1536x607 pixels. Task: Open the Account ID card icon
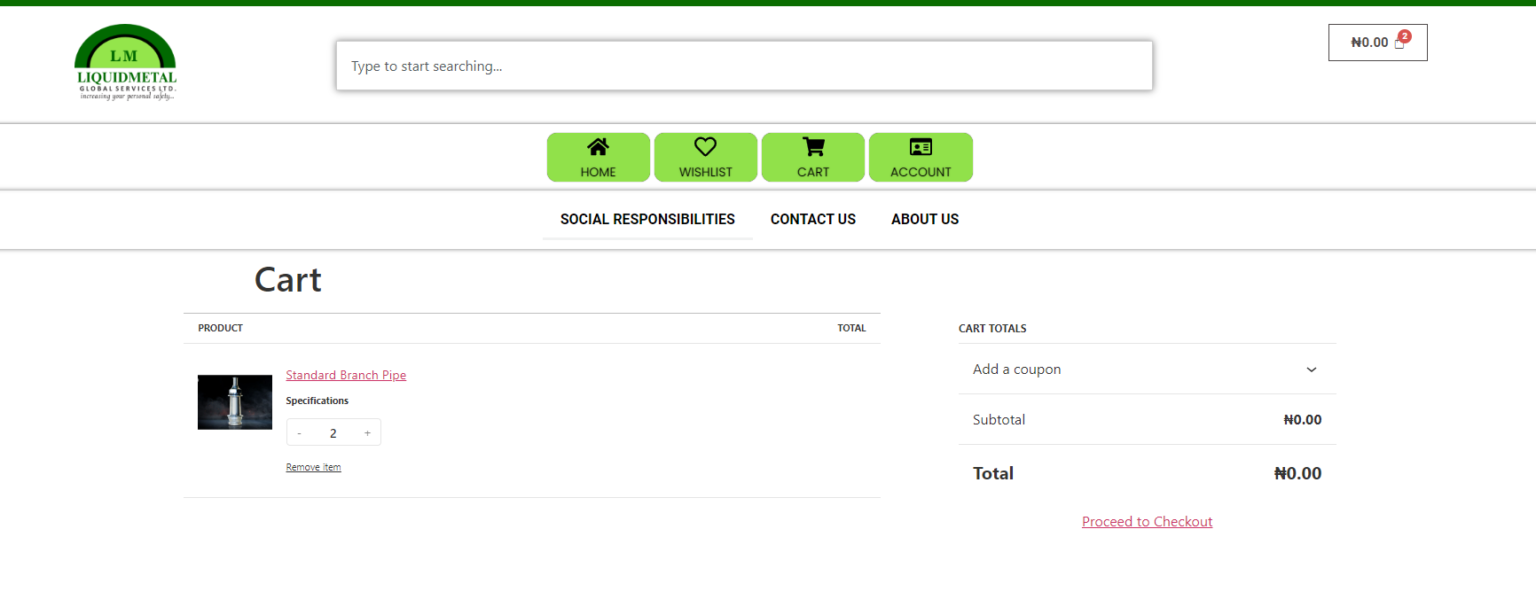point(920,148)
